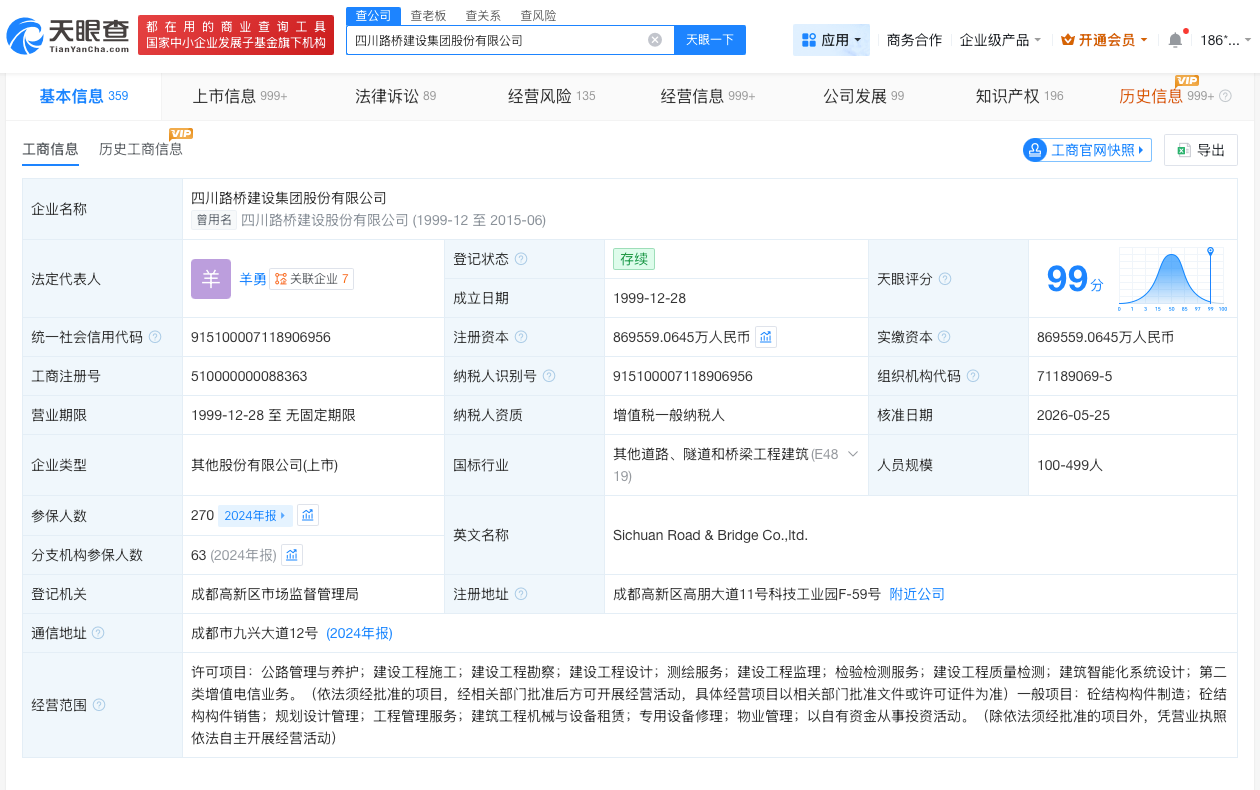Screen dimensions: 1260x790
Task: Click help icon beside 统一社会信用代码
Action: point(155,337)
